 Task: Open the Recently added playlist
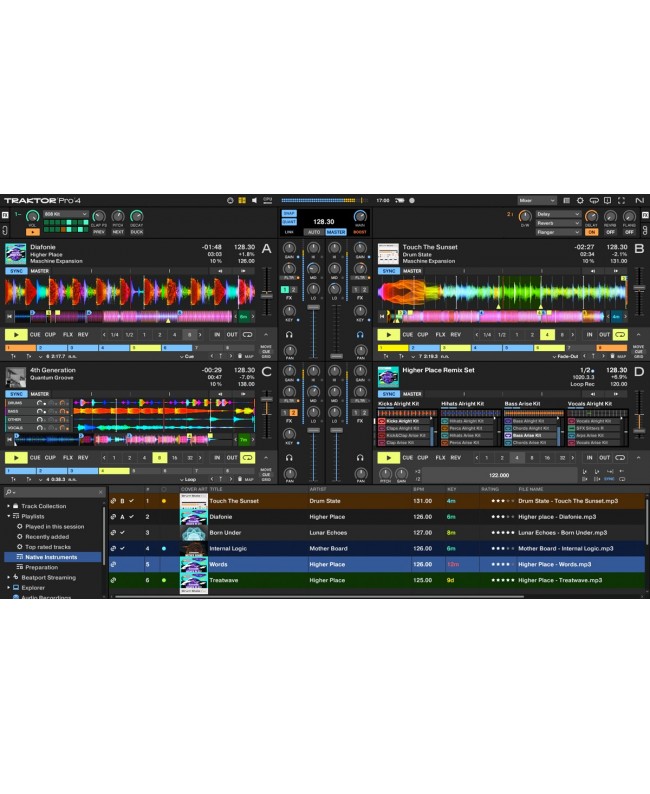[x=47, y=537]
